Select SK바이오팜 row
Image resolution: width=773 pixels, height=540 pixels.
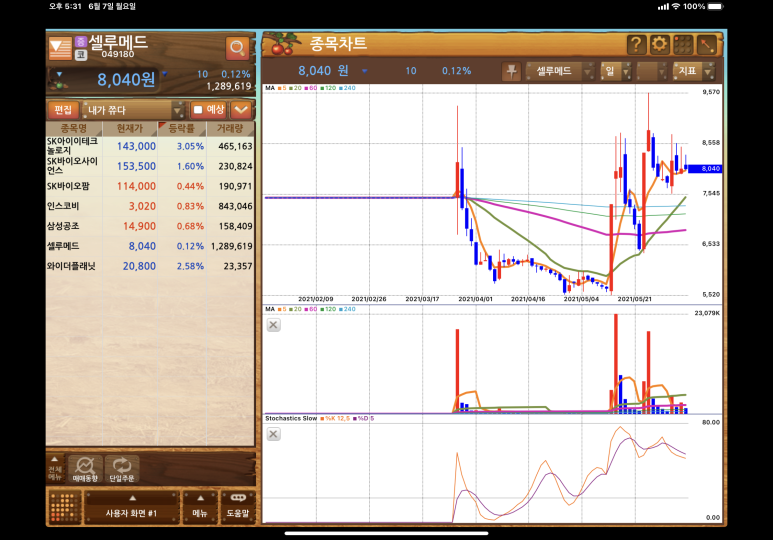click(x=150, y=186)
